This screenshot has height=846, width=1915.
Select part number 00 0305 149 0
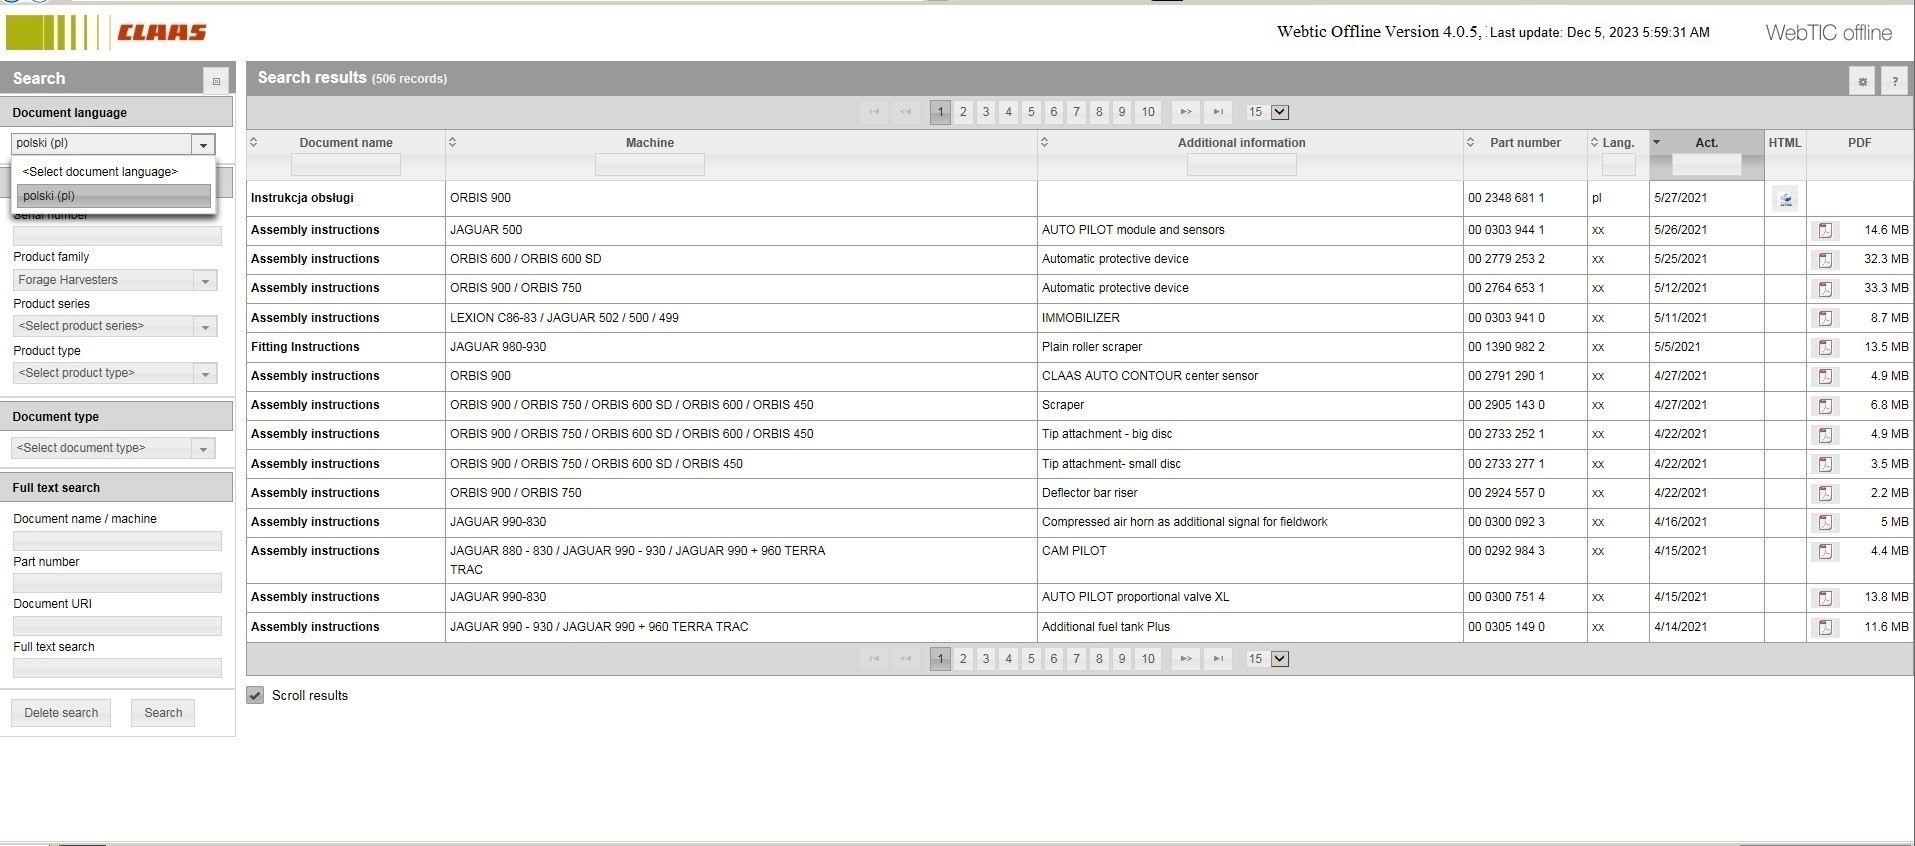click(x=1506, y=627)
